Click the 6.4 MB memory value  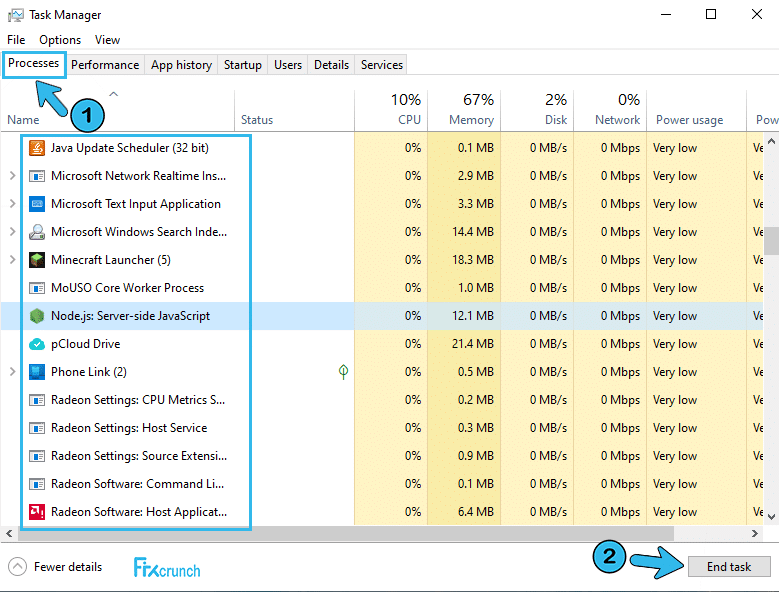pos(475,512)
